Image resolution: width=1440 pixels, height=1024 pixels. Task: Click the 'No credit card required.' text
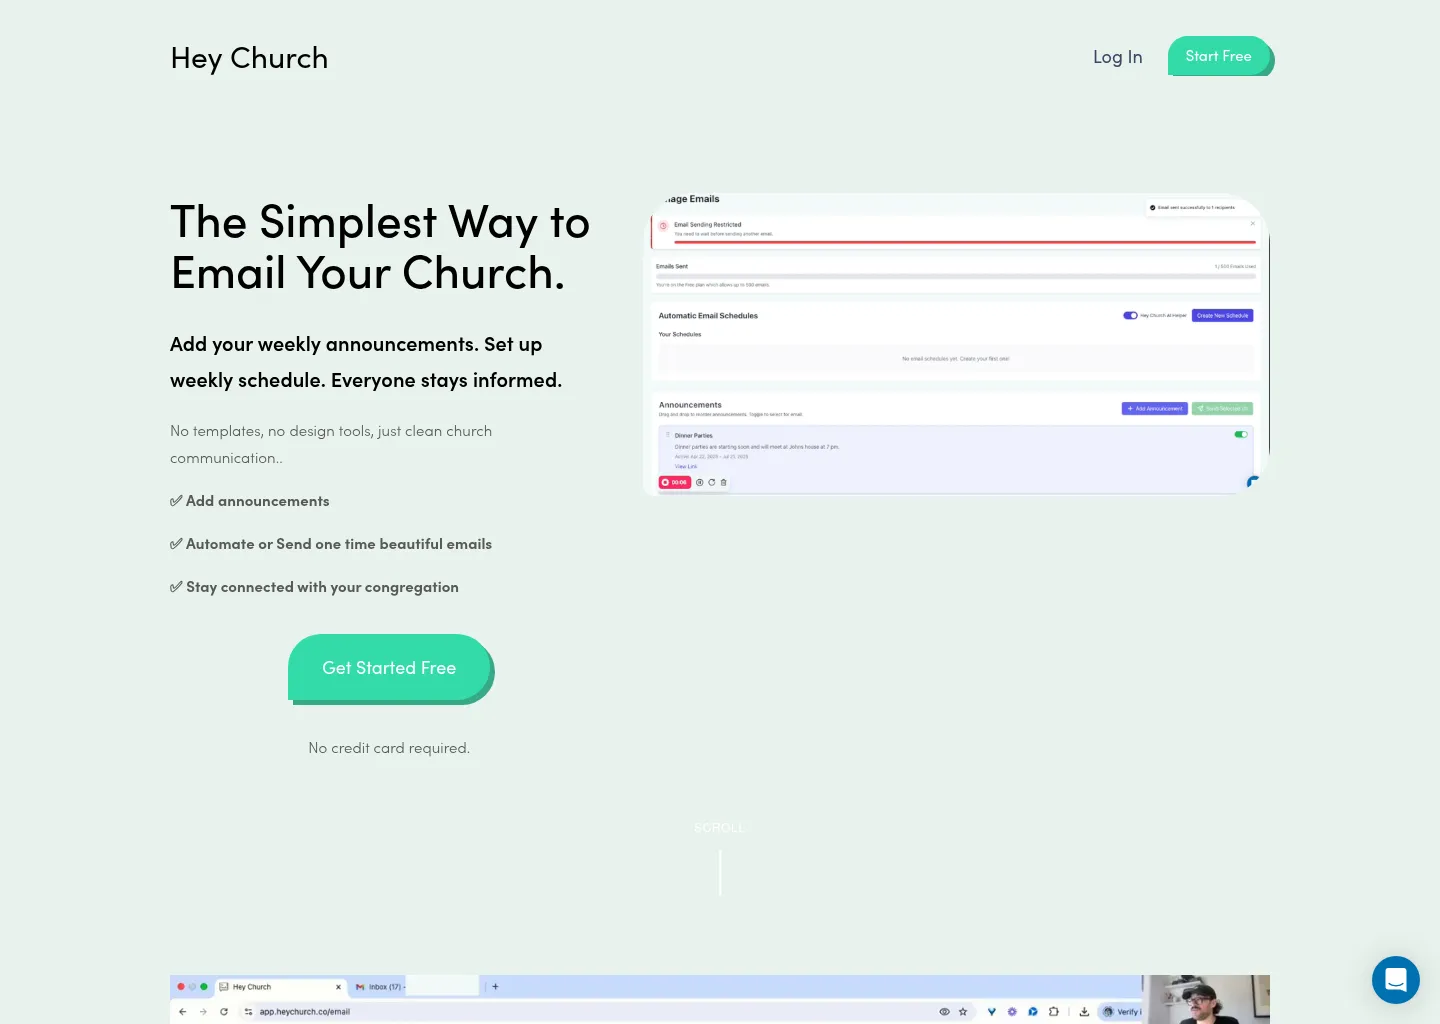tap(389, 748)
